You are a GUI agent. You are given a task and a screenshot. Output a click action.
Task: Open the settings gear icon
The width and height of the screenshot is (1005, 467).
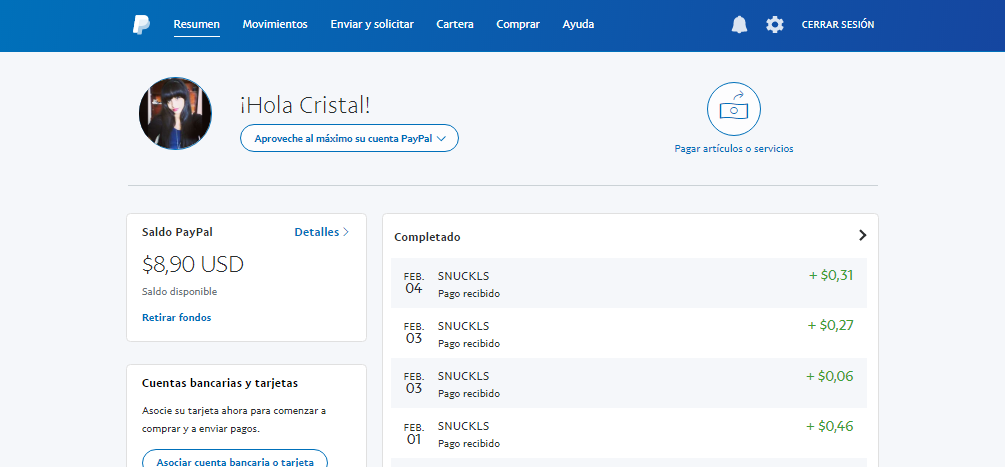click(x=774, y=25)
